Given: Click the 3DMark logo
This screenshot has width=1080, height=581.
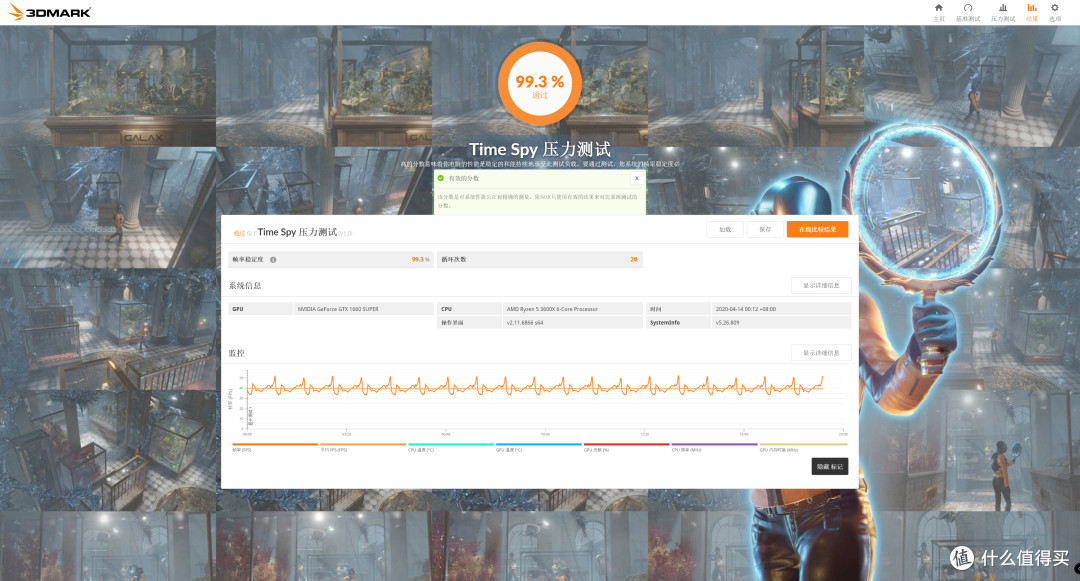Looking at the screenshot, I should (50, 12).
